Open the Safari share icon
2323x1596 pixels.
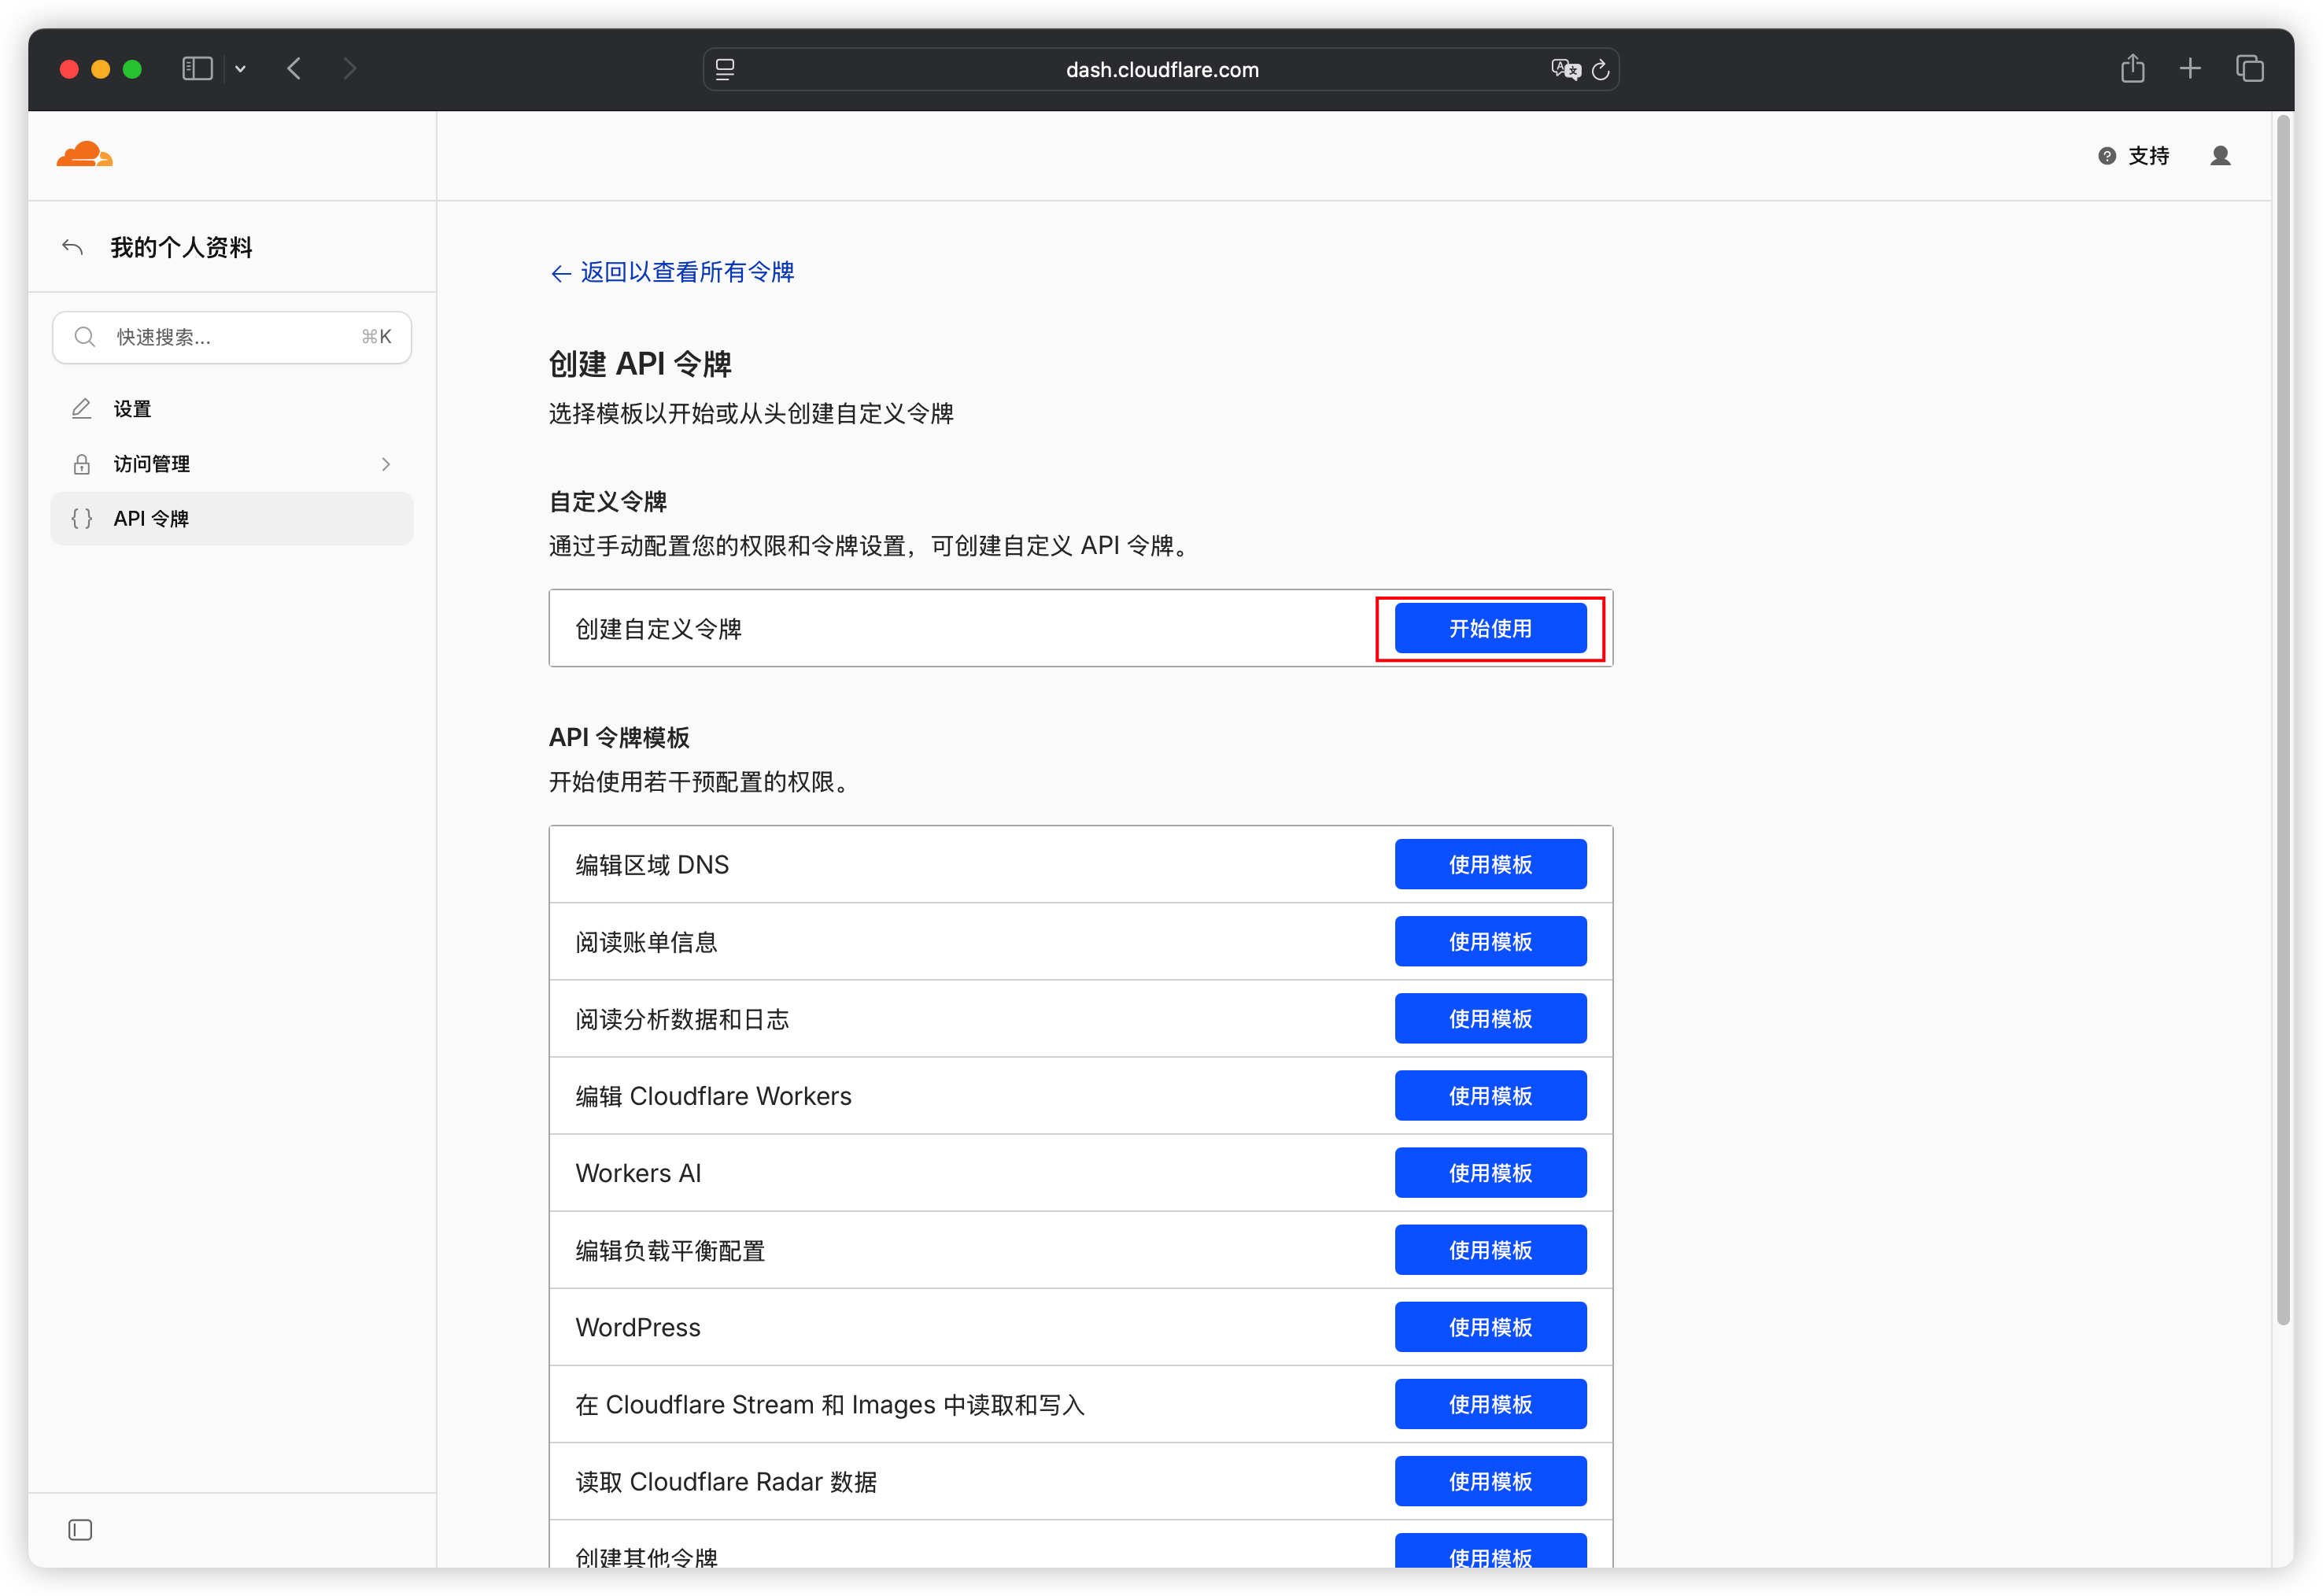(2132, 68)
